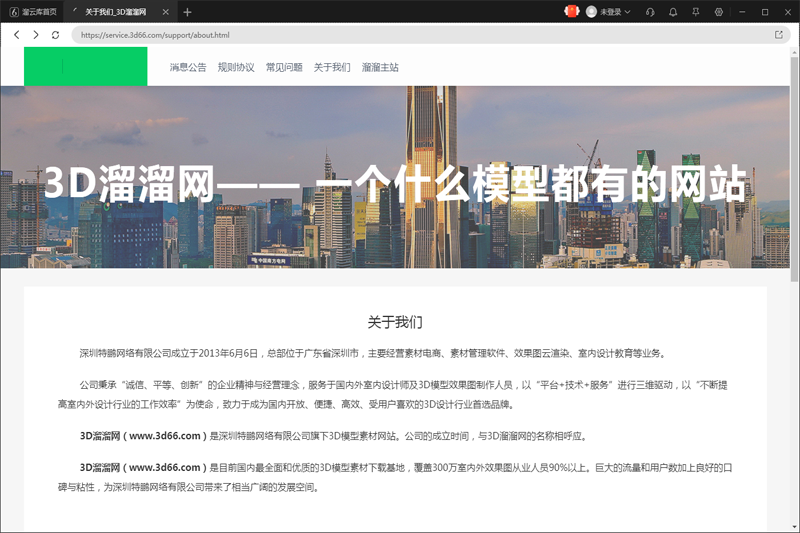The height and width of the screenshot is (533, 800).
Task: Click the green site logo
Action: click(x=85, y=66)
